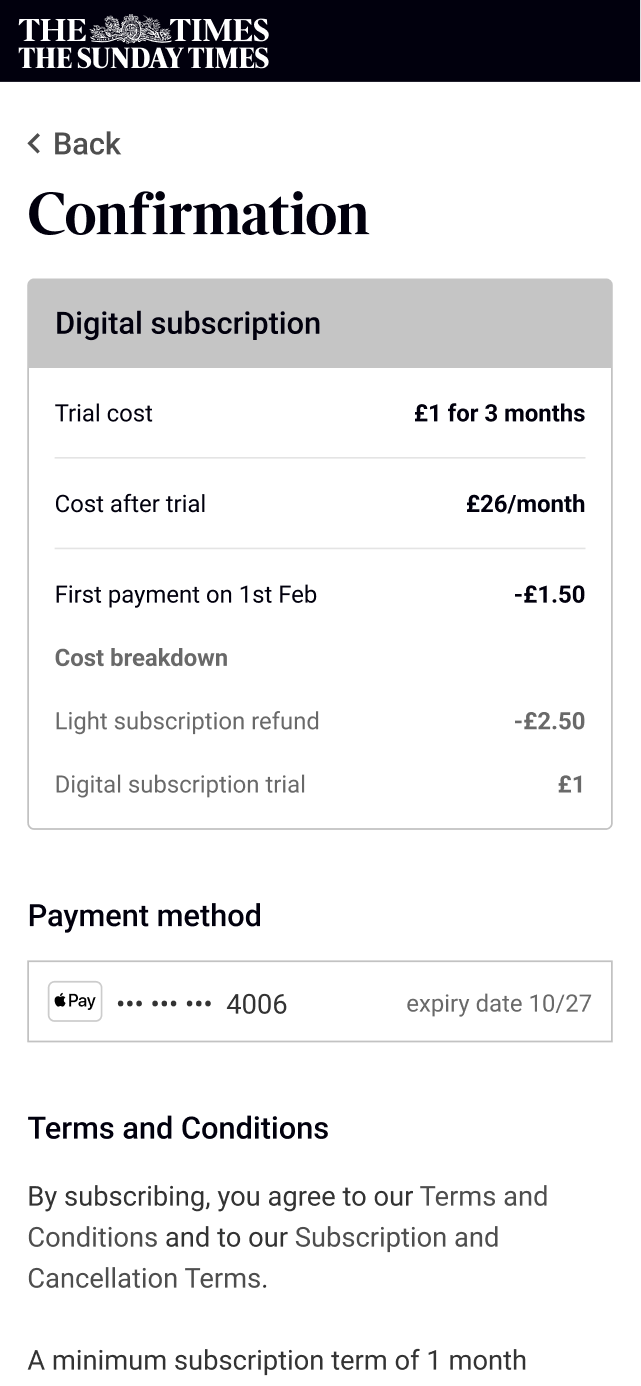This screenshot has height=1386, width=641.
Task: Click the Cost breakdown label
Action: tap(141, 658)
